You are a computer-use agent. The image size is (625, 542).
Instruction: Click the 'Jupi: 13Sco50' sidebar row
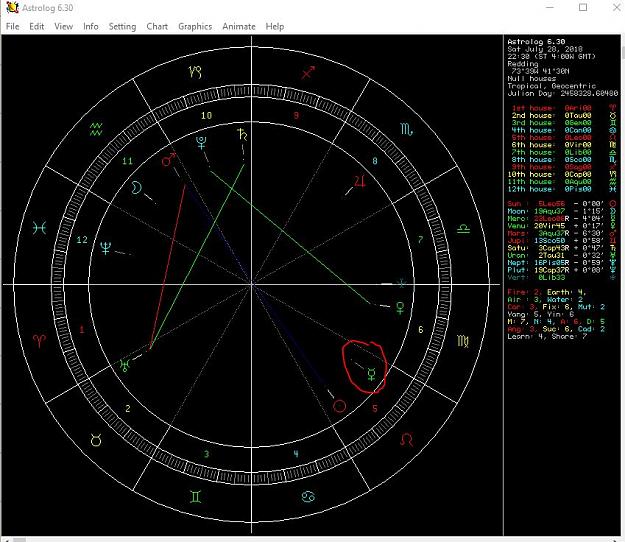click(562, 241)
